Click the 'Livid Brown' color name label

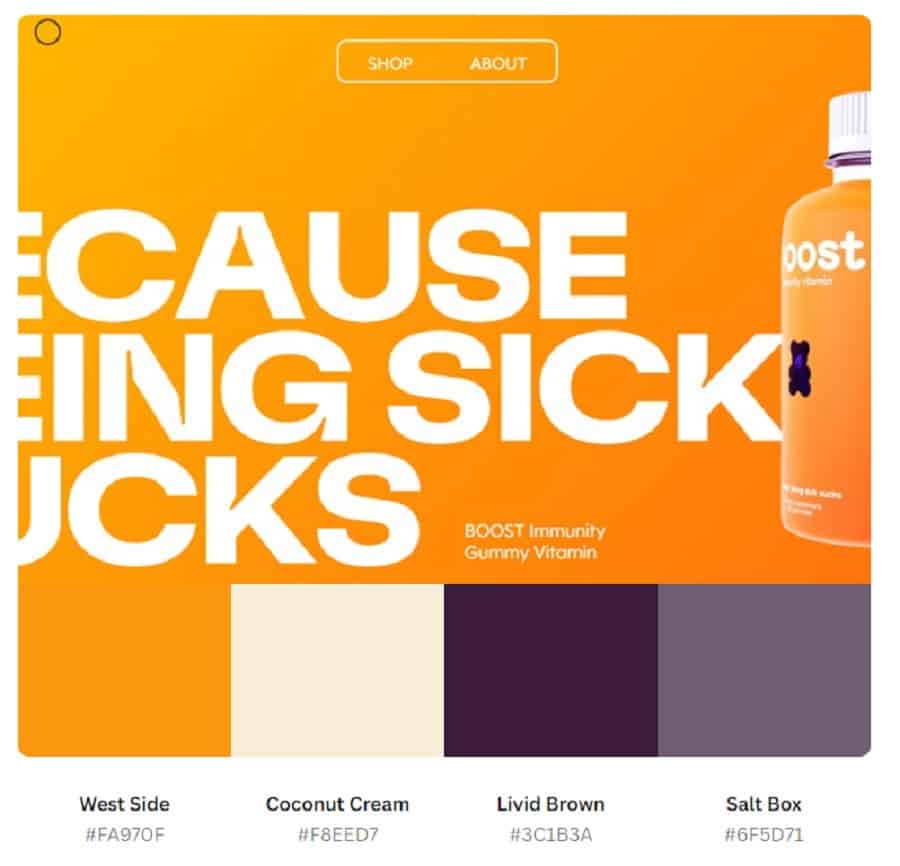(x=550, y=803)
